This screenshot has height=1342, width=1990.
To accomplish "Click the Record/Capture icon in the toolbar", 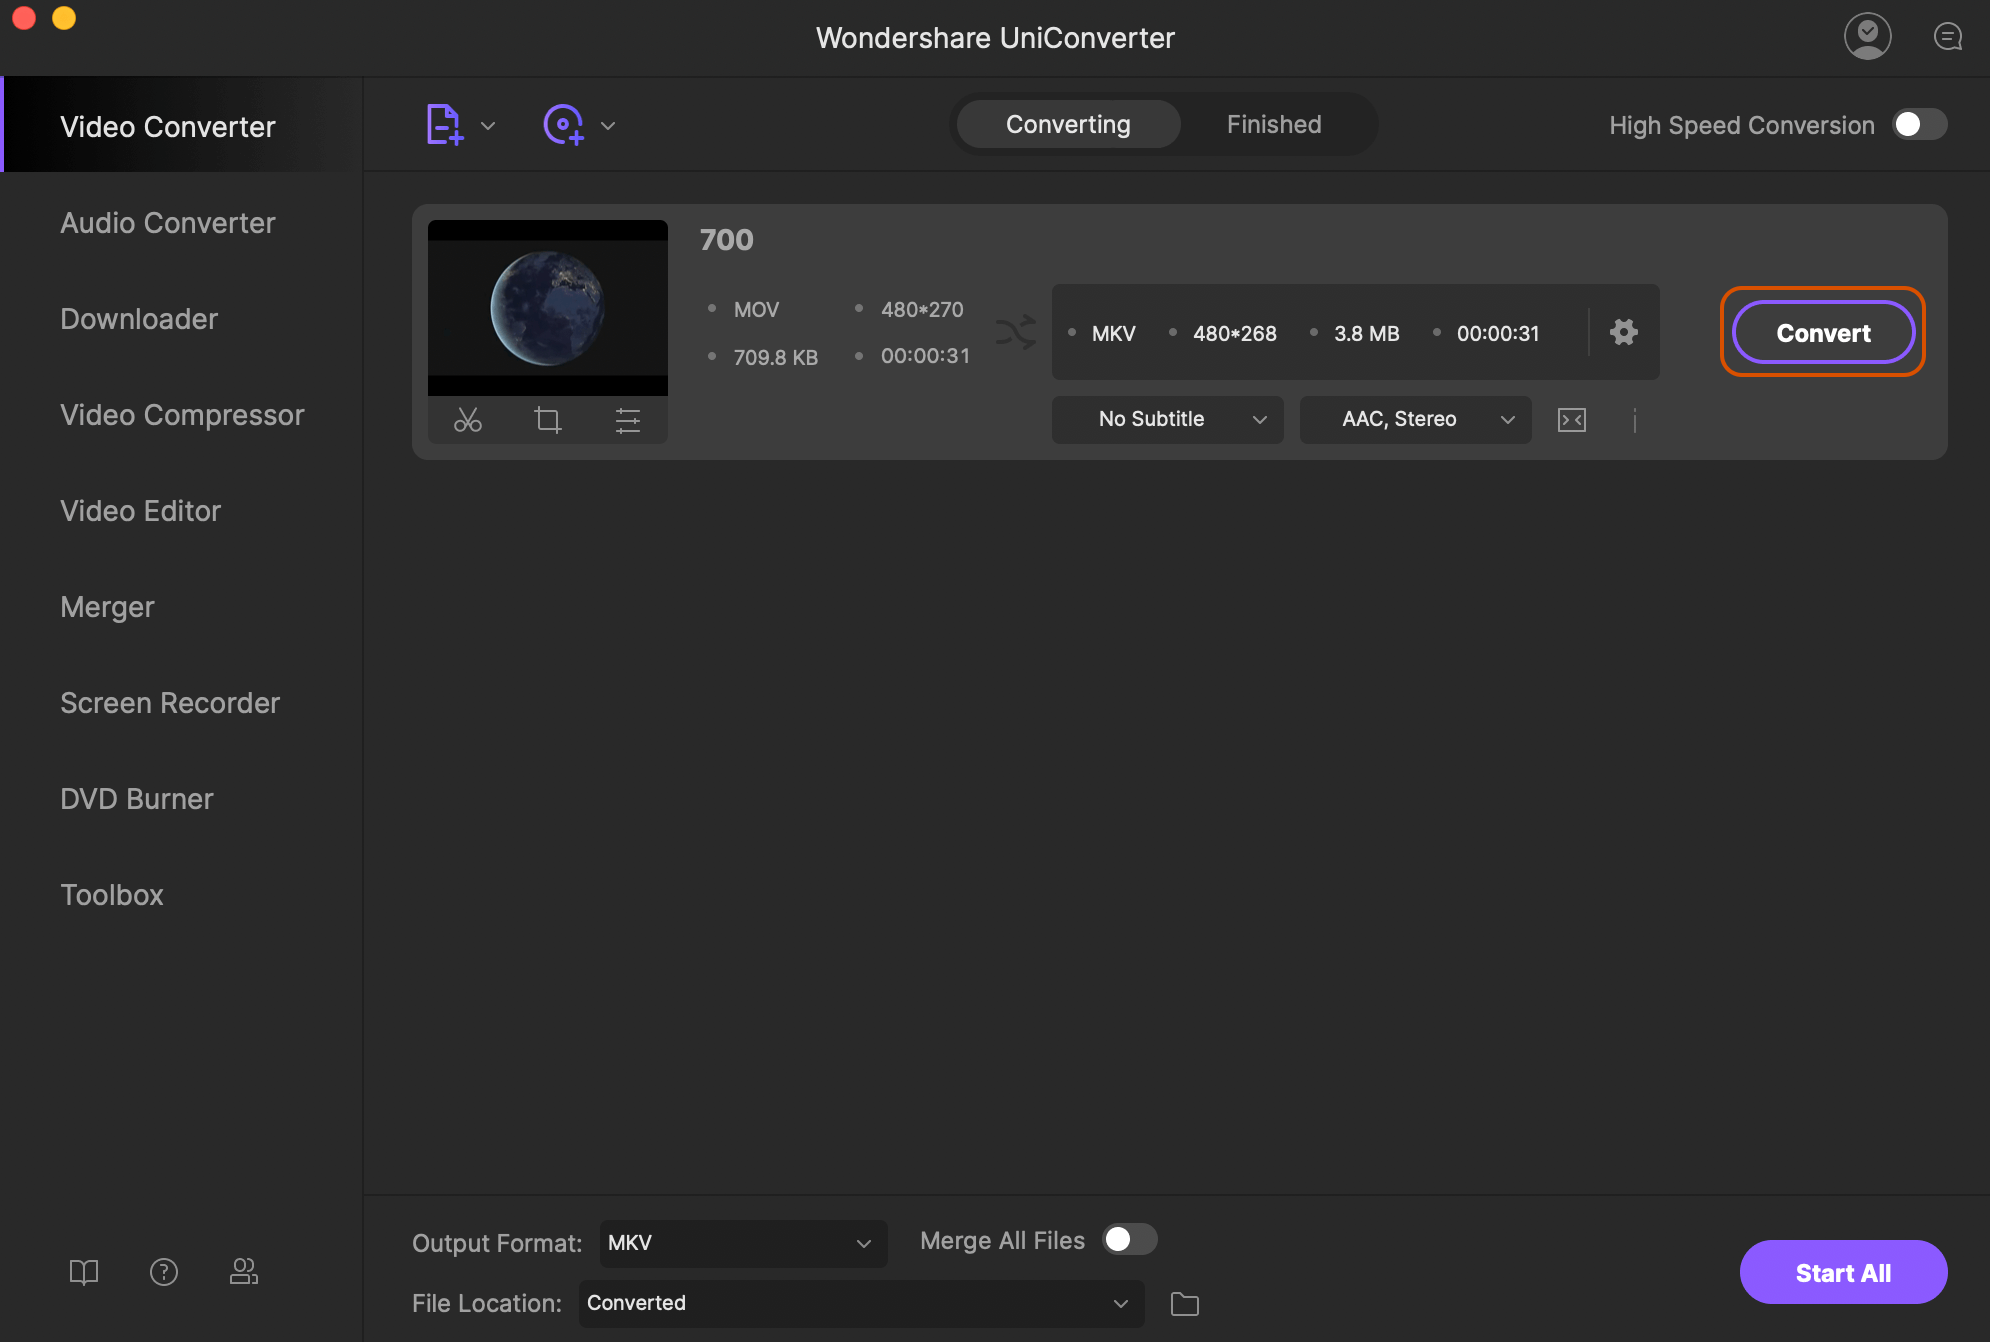I will (x=564, y=124).
